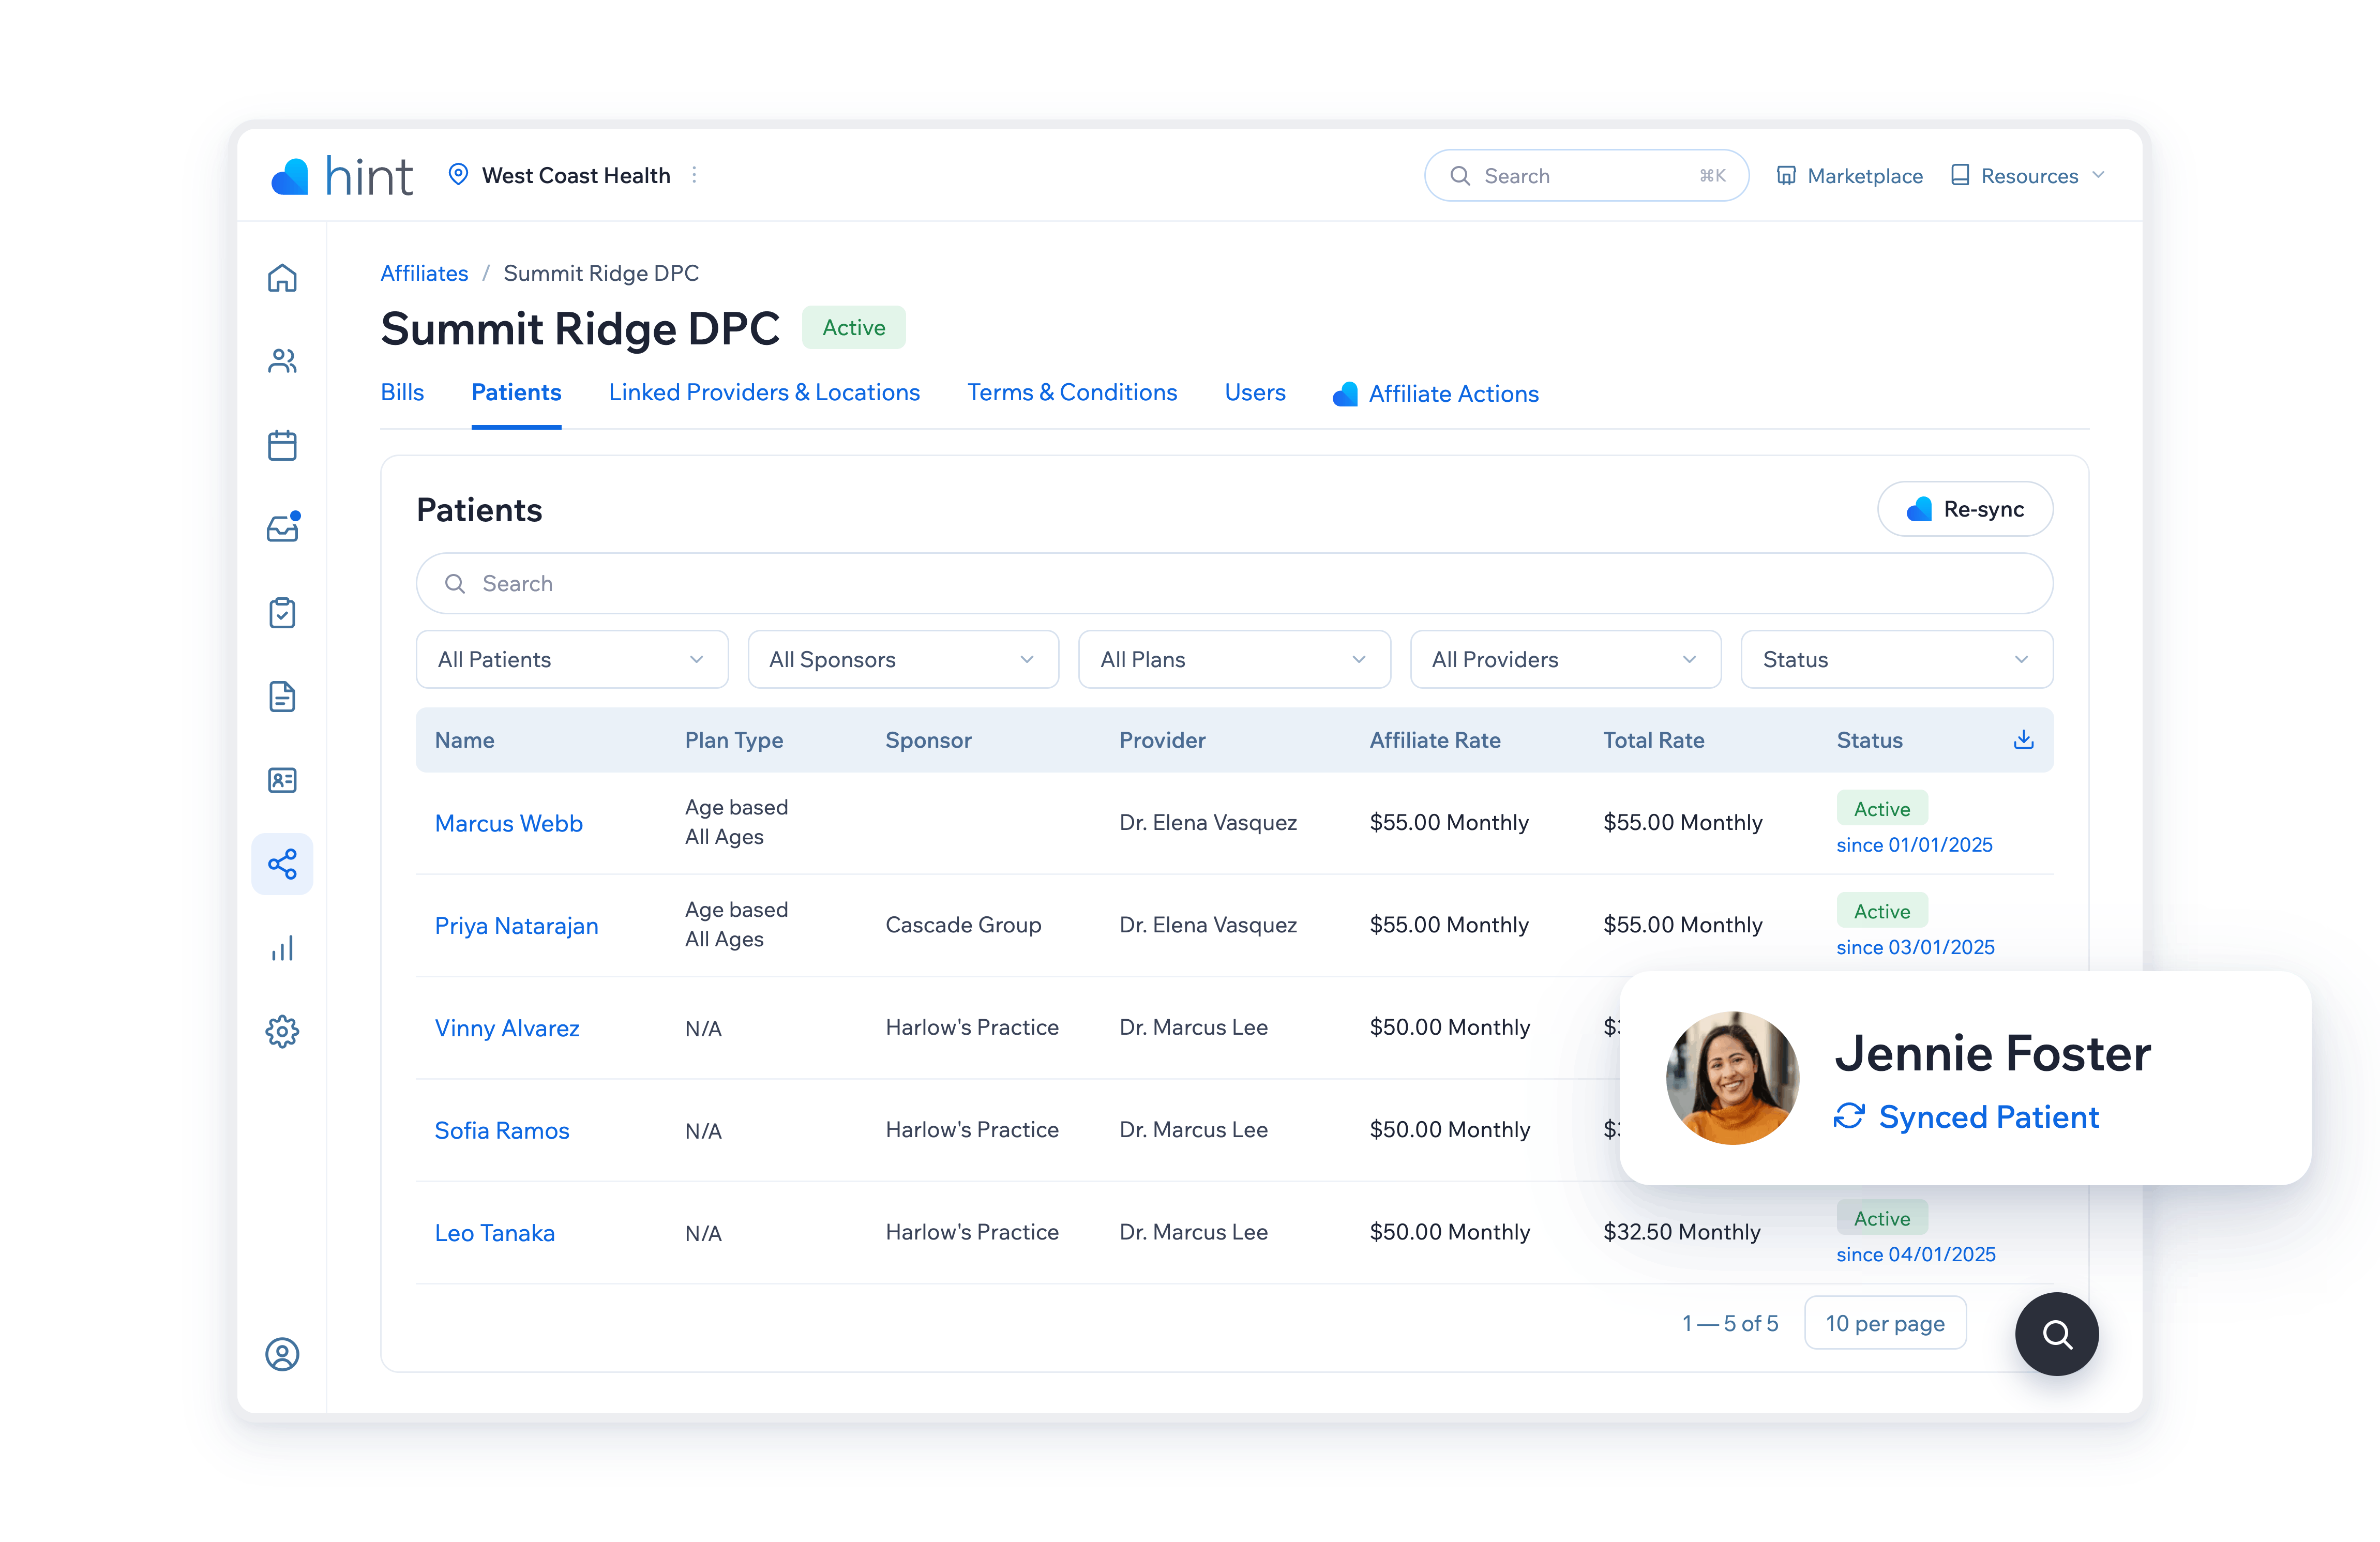Click since 03/01/2025 for Priya Natarajan

[1915, 947]
